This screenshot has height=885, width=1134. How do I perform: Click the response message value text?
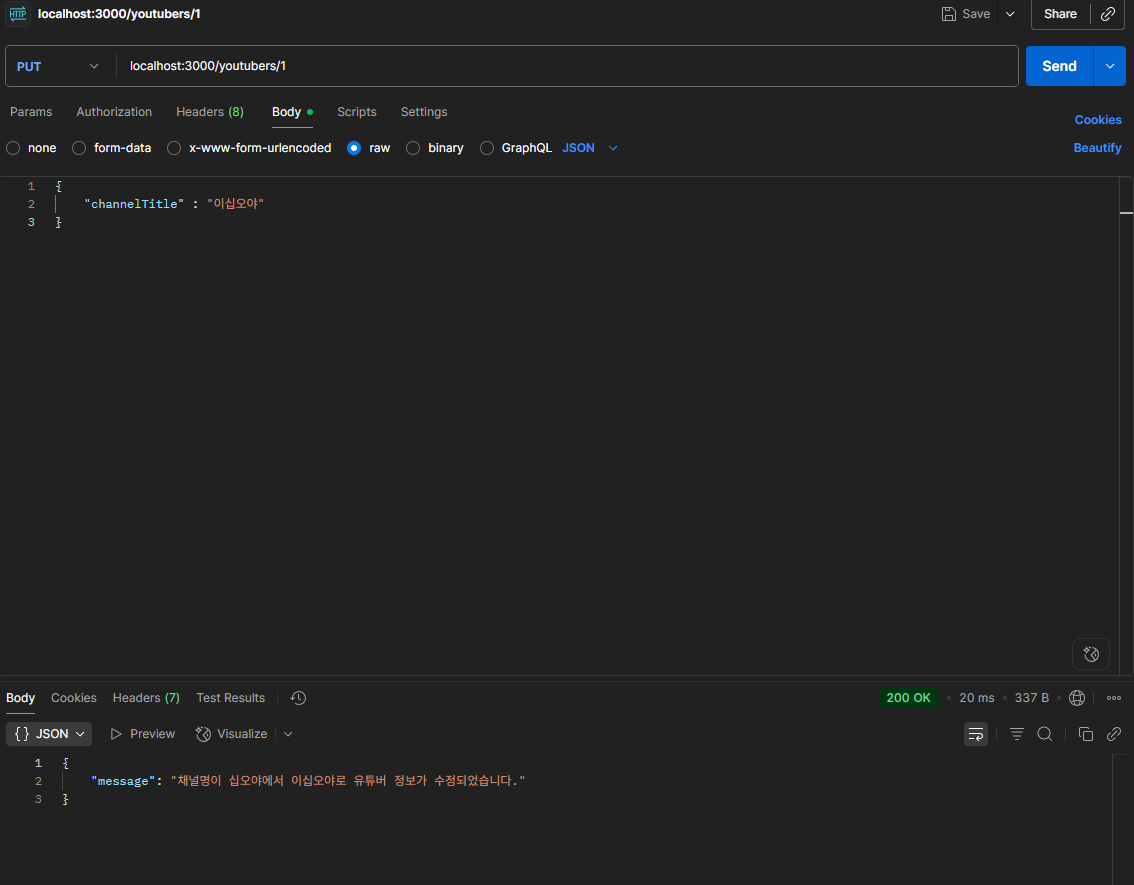point(348,781)
